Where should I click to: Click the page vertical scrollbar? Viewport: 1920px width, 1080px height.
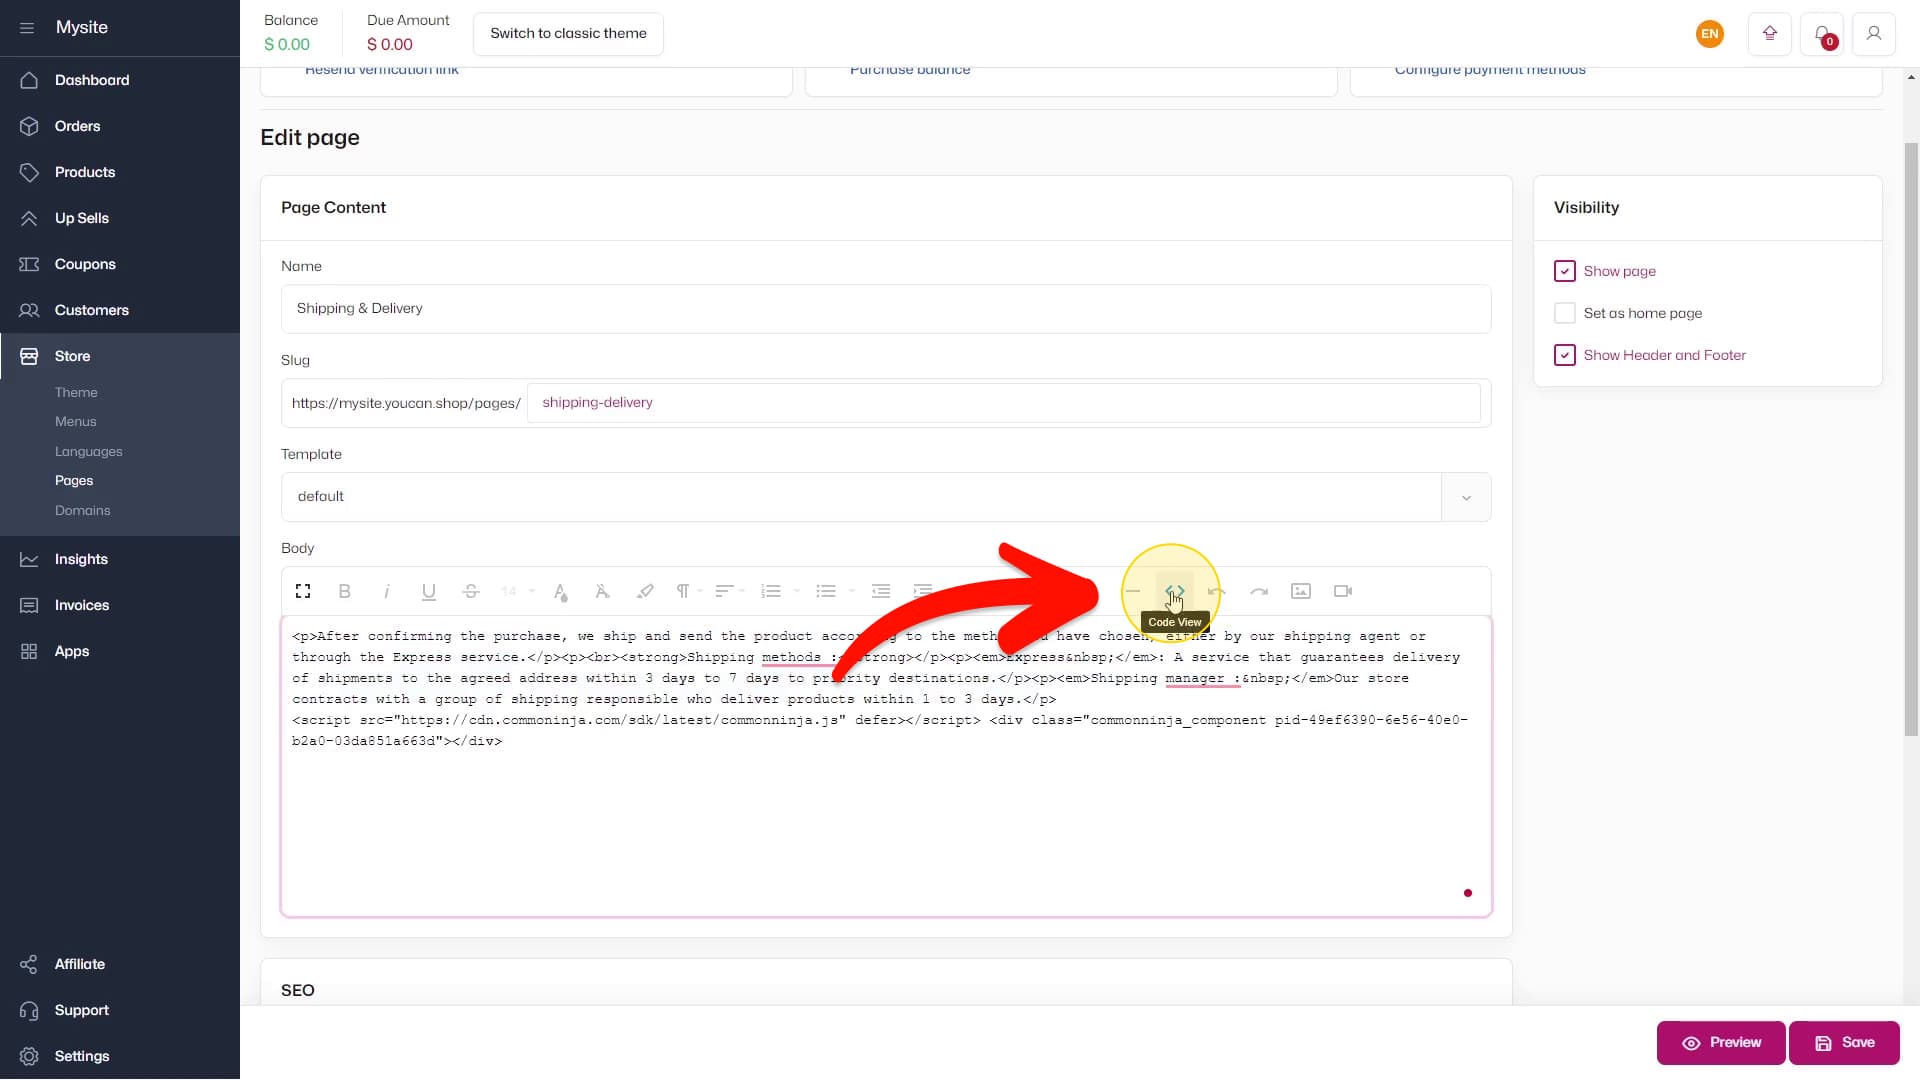click(1911, 440)
